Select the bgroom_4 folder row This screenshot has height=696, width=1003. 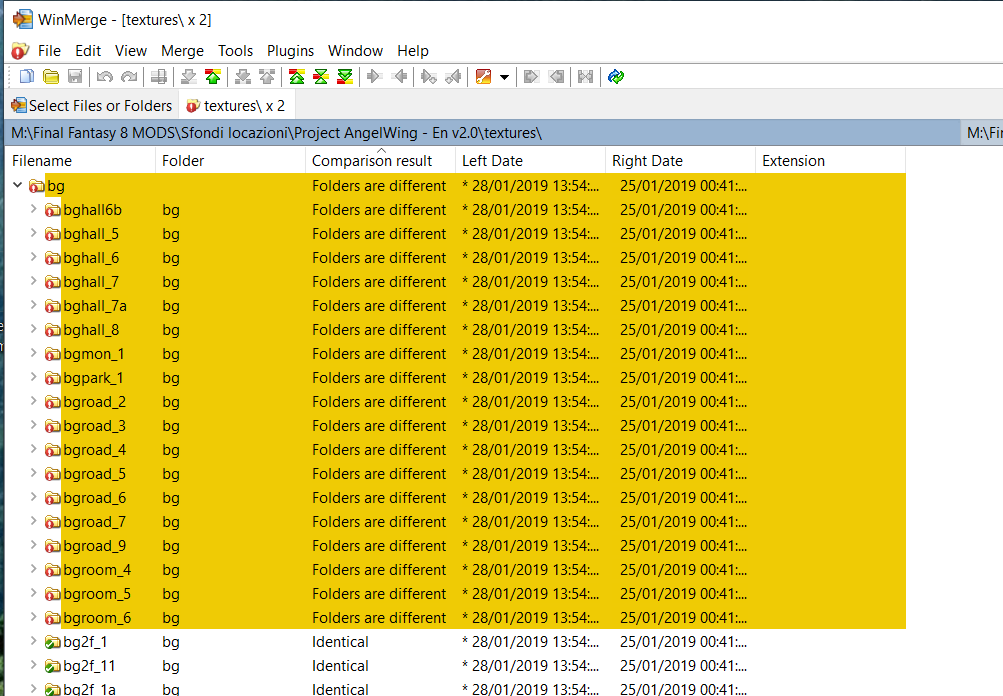click(x=455, y=570)
